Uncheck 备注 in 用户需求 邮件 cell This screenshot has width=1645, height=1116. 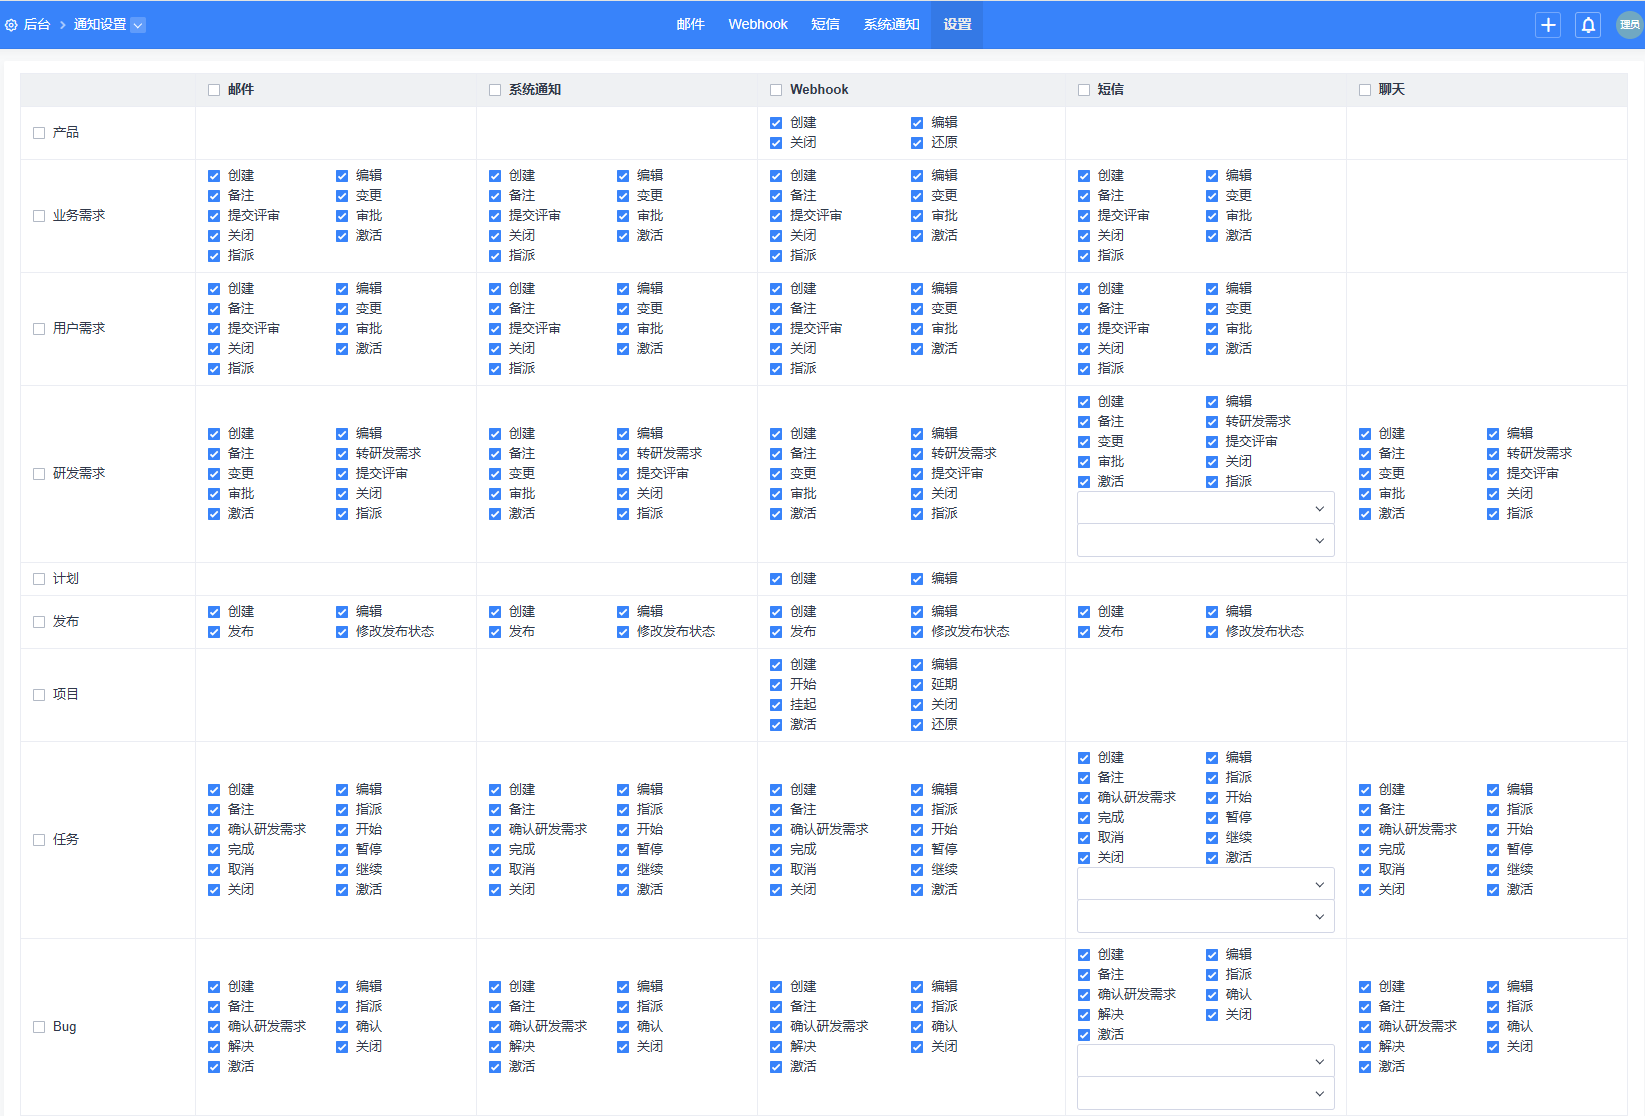[x=214, y=309]
